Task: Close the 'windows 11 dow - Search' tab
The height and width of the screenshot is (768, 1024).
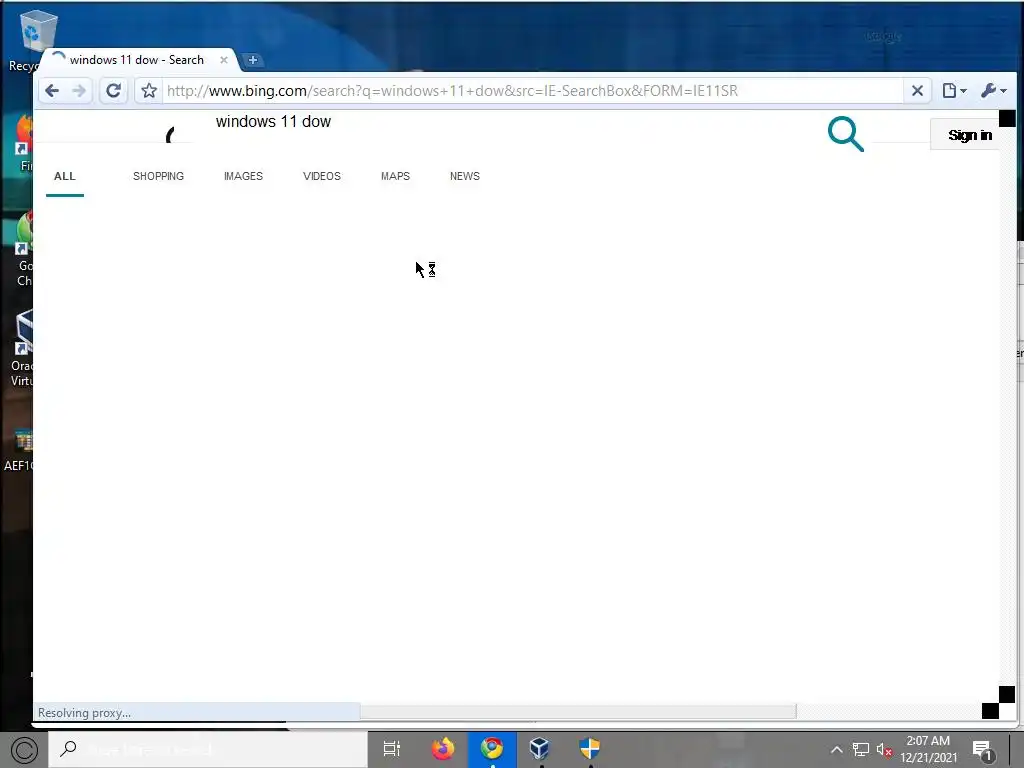Action: coord(223,60)
